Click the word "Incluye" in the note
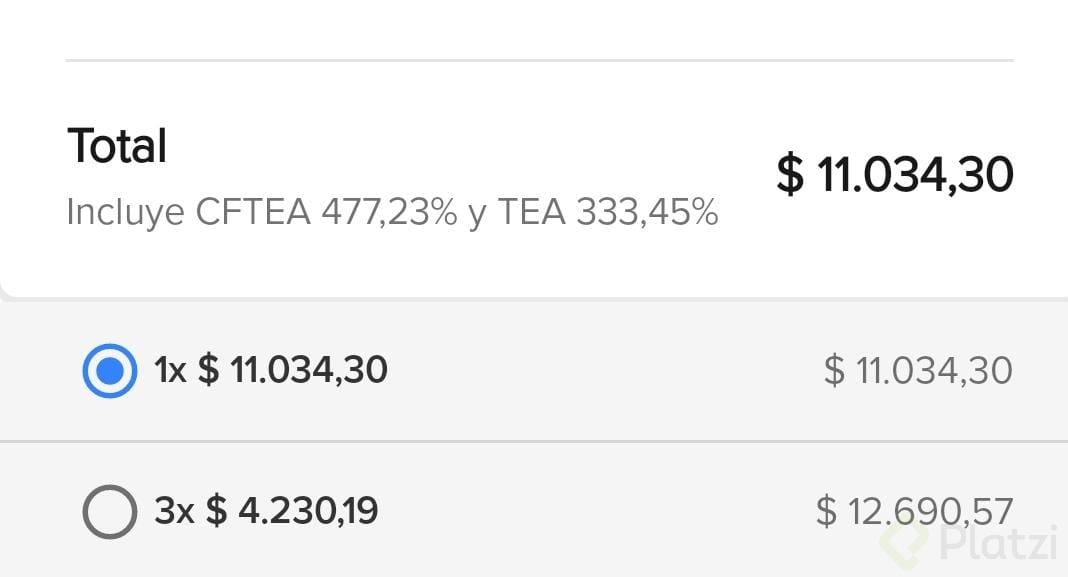 pyautogui.click(x=126, y=212)
